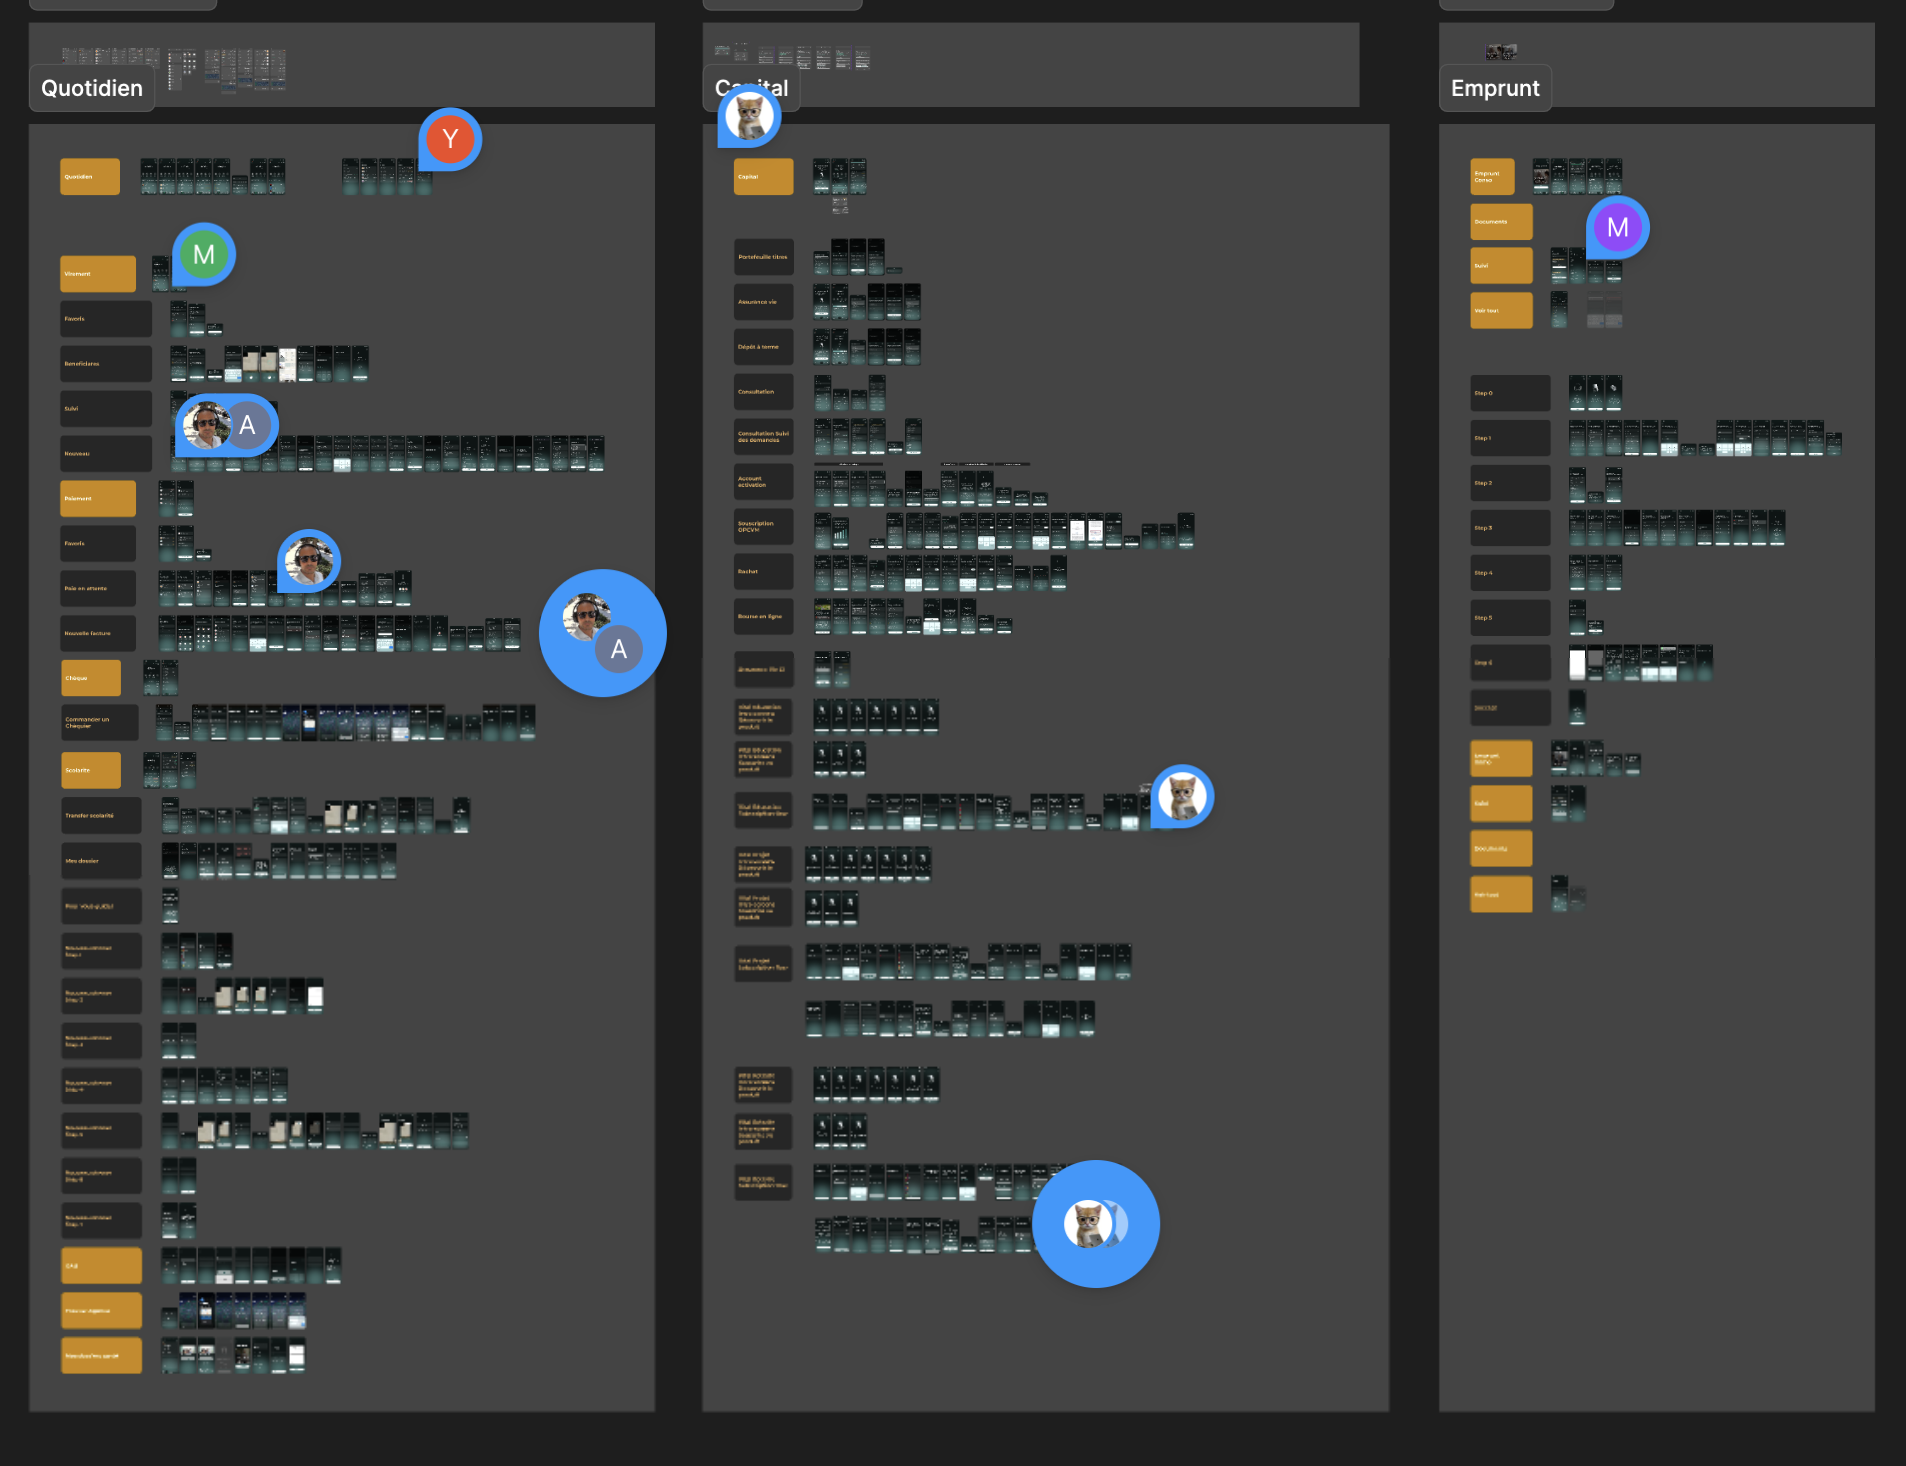This screenshot has width=1906, height=1466.
Task: Select the Bourse en ligne block
Action: pos(764,617)
